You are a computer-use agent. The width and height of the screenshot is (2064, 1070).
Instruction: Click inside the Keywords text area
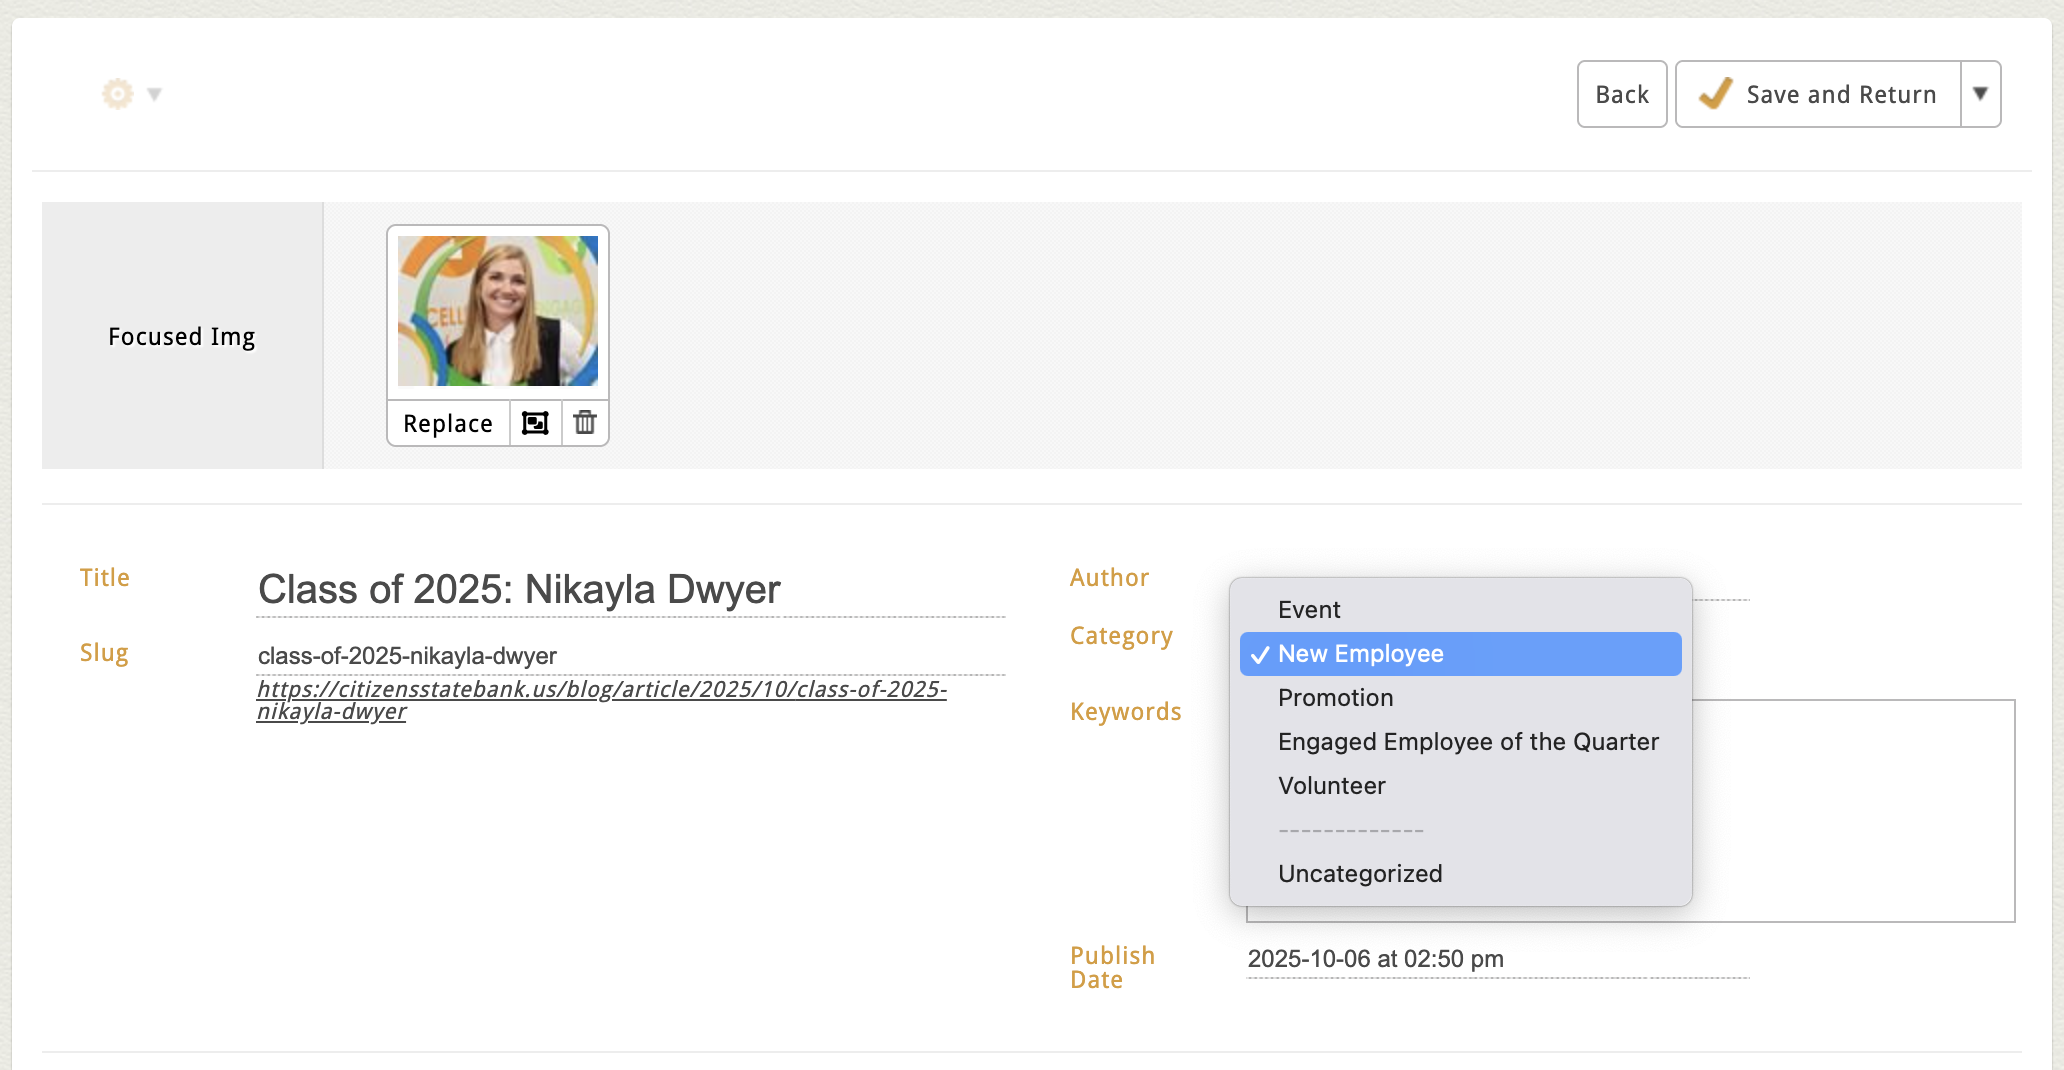[x=1850, y=810]
